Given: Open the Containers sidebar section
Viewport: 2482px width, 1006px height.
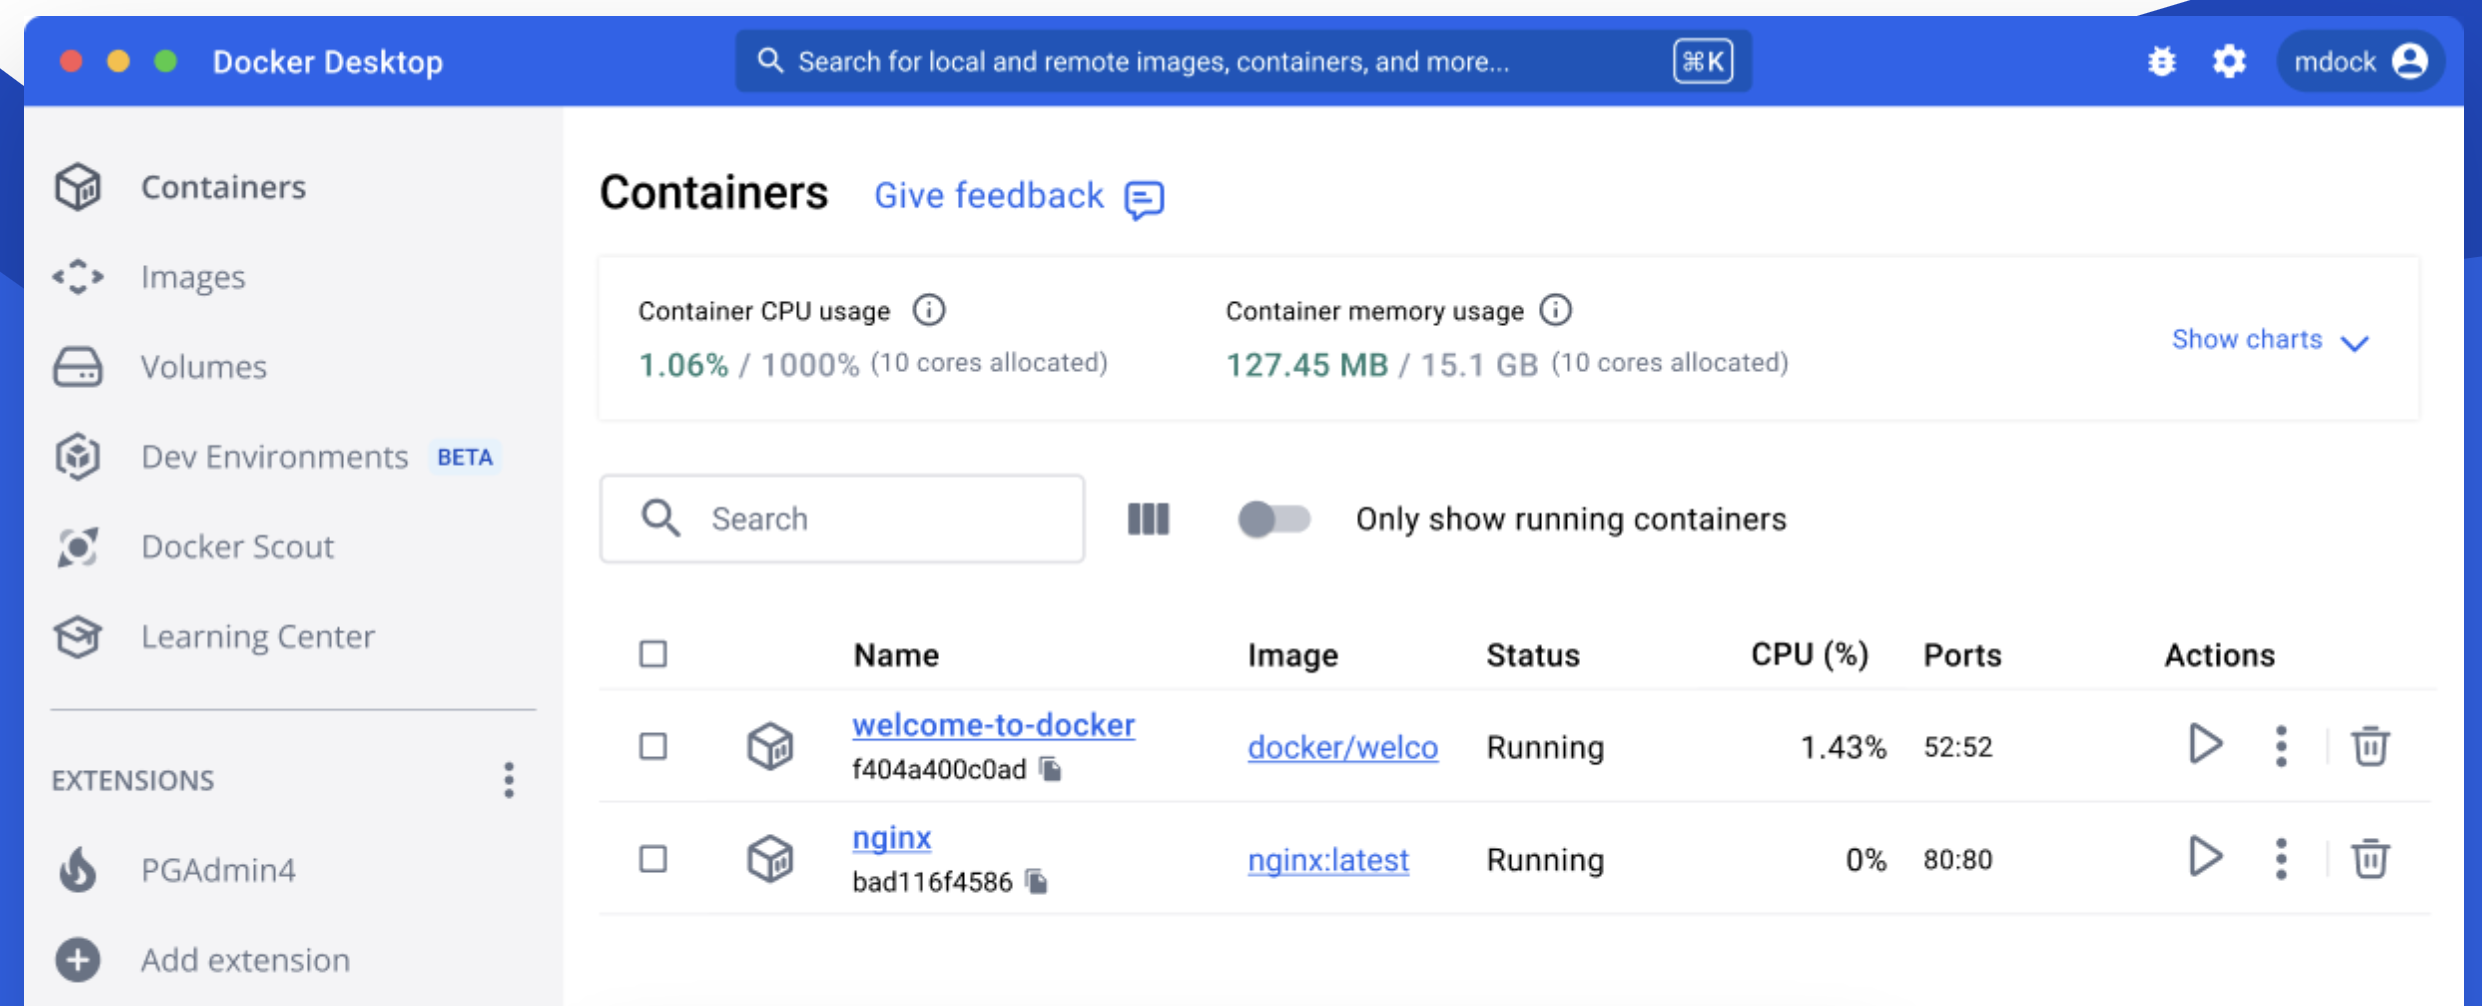Looking at the screenshot, I should click(x=223, y=187).
